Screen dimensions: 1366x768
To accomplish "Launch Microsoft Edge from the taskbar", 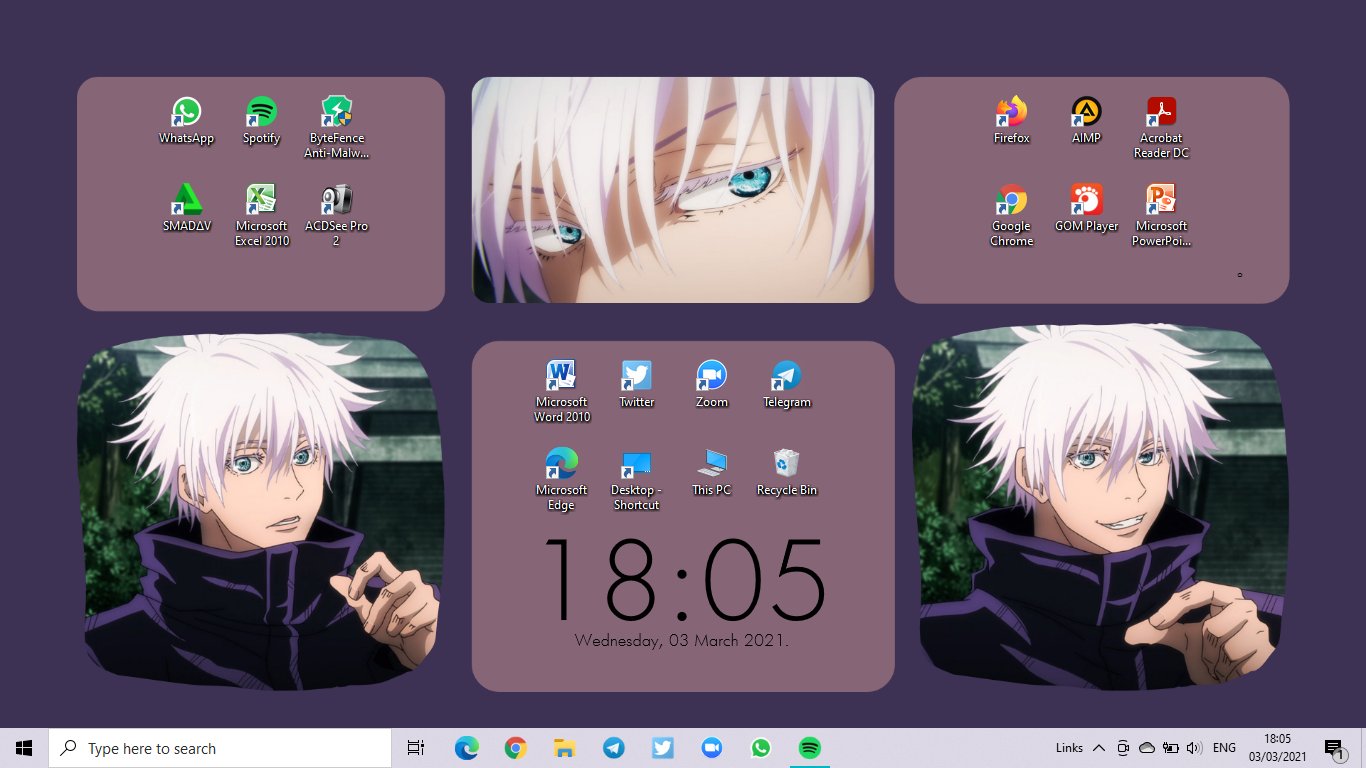I will tap(466, 748).
